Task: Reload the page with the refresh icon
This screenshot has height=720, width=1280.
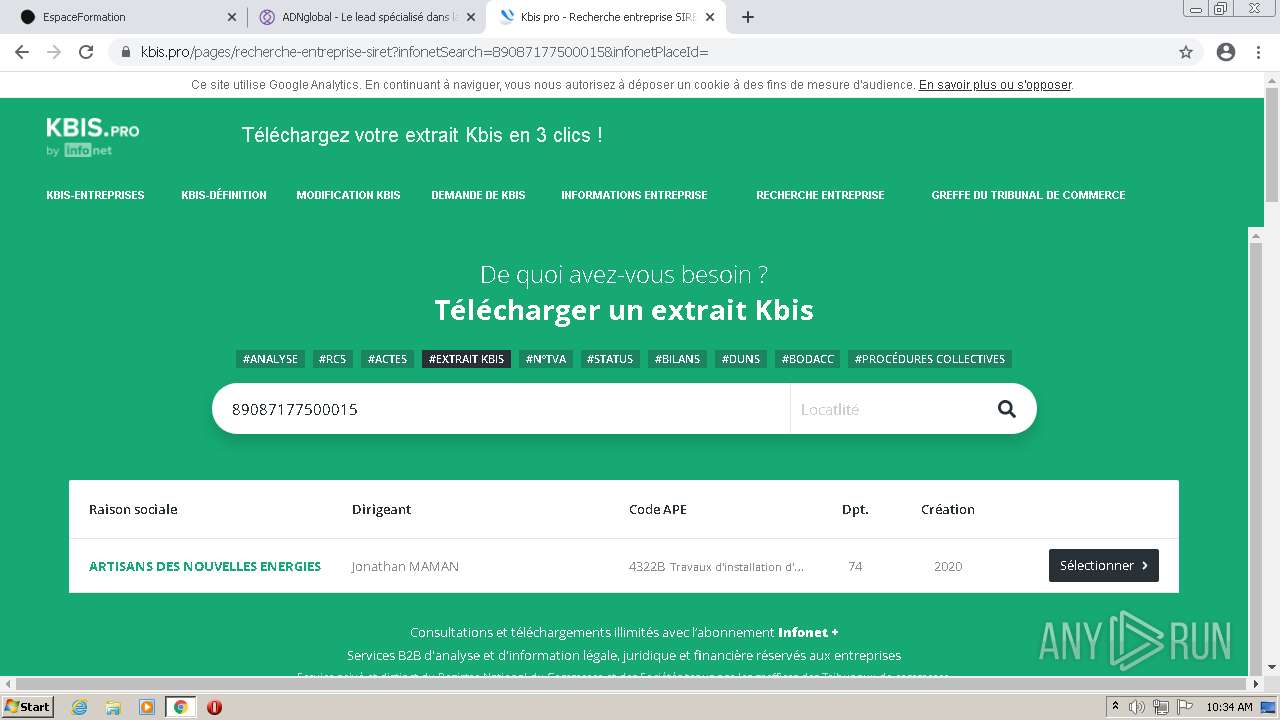Action: tap(86, 52)
